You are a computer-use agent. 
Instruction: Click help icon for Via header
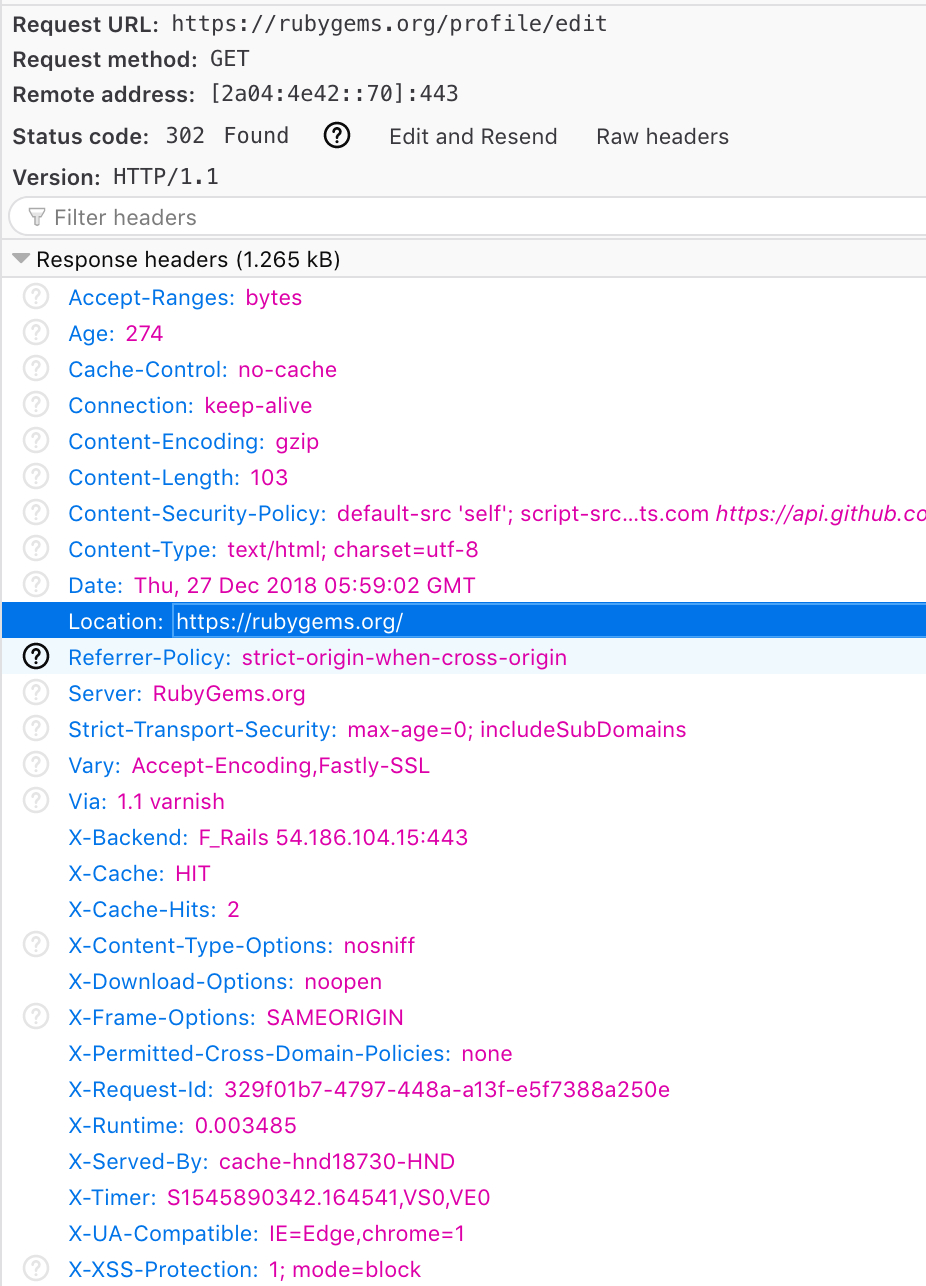click(x=36, y=801)
